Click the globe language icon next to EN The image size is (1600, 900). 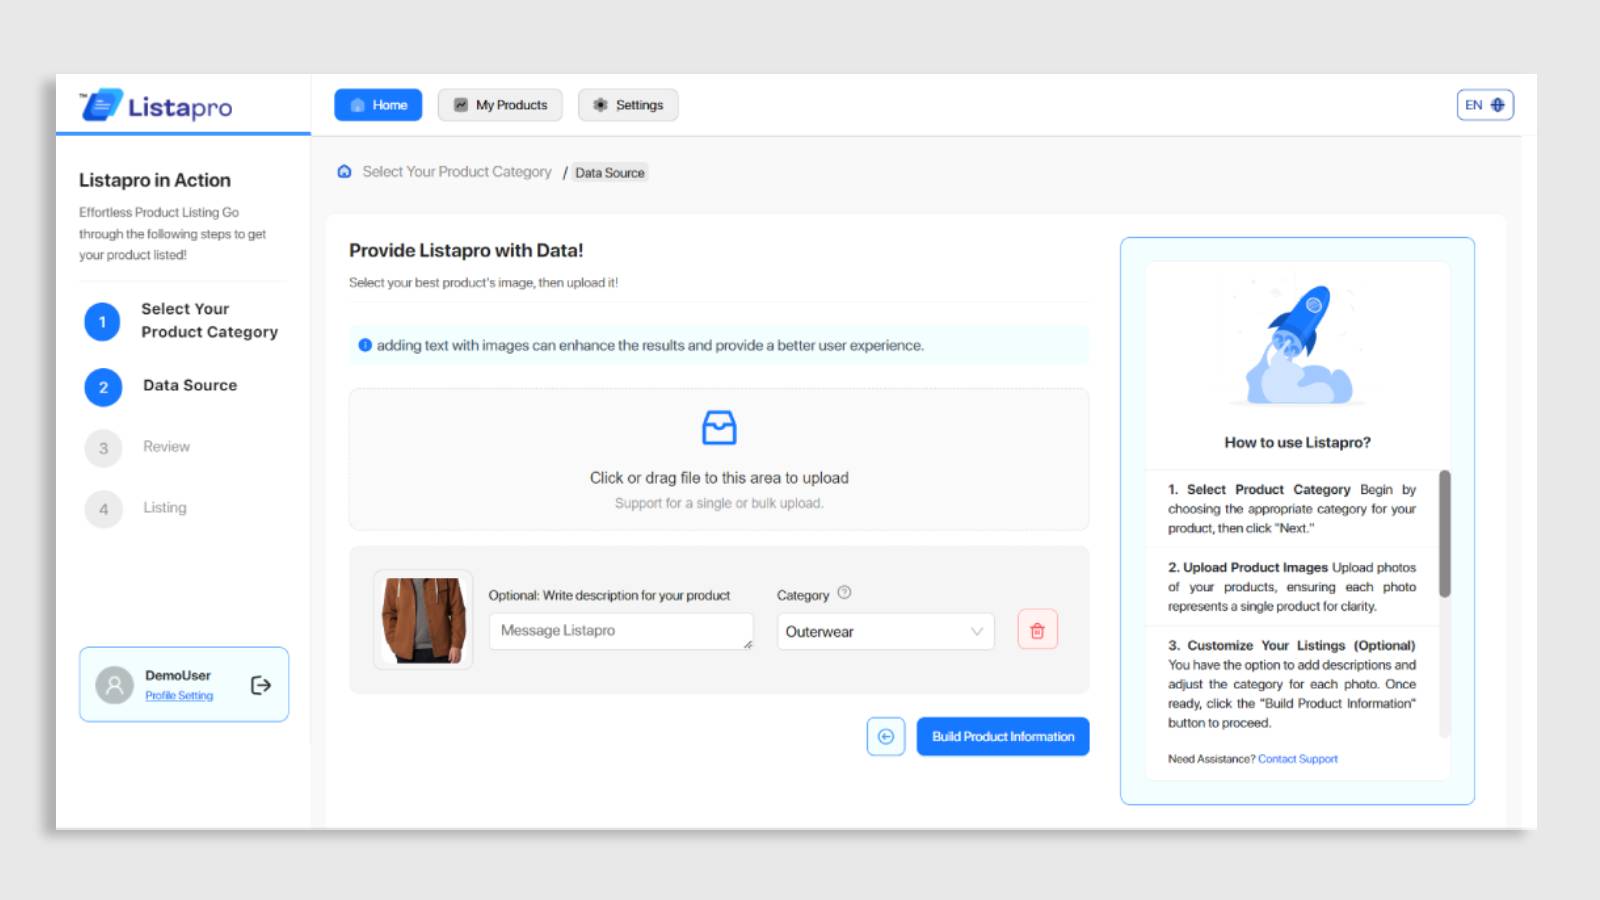(x=1498, y=104)
